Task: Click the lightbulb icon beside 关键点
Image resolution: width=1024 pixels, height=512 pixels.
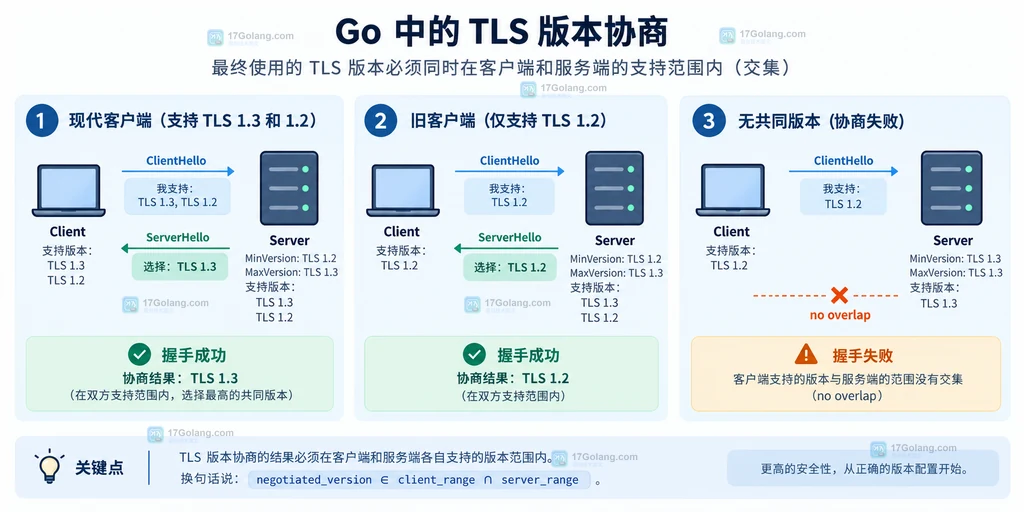Action: coord(50,466)
